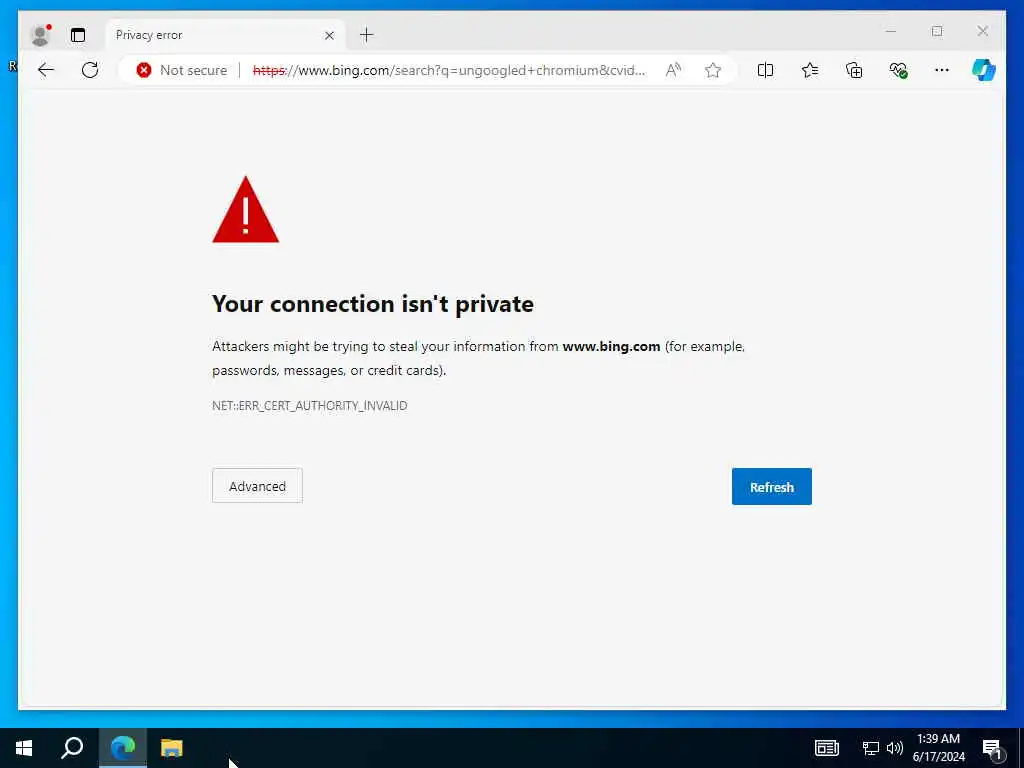Open Browser essentials heart icon
The height and width of the screenshot is (768, 1024).
click(899, 70)
